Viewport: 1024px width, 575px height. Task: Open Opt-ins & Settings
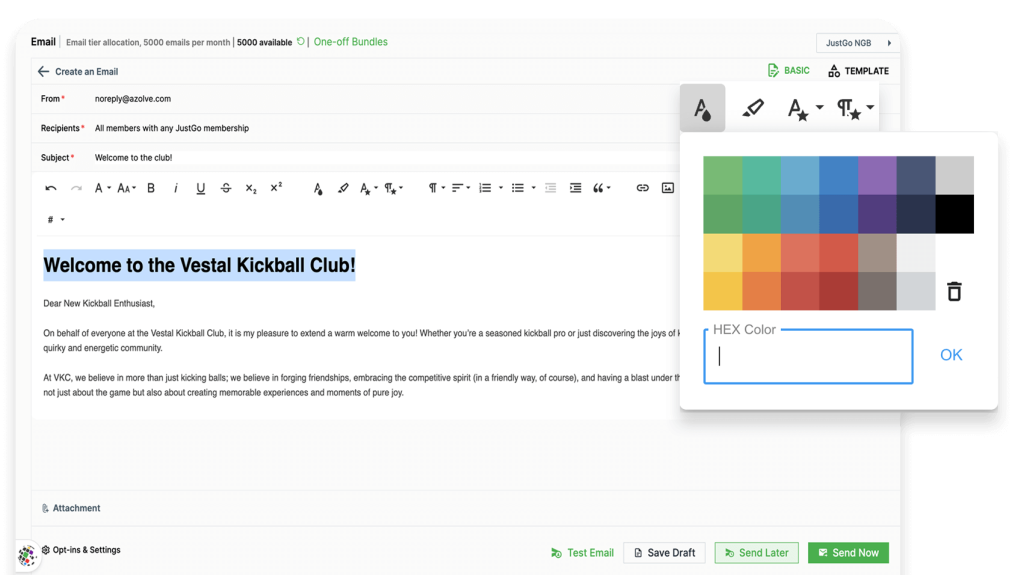(x=81, y=550)
